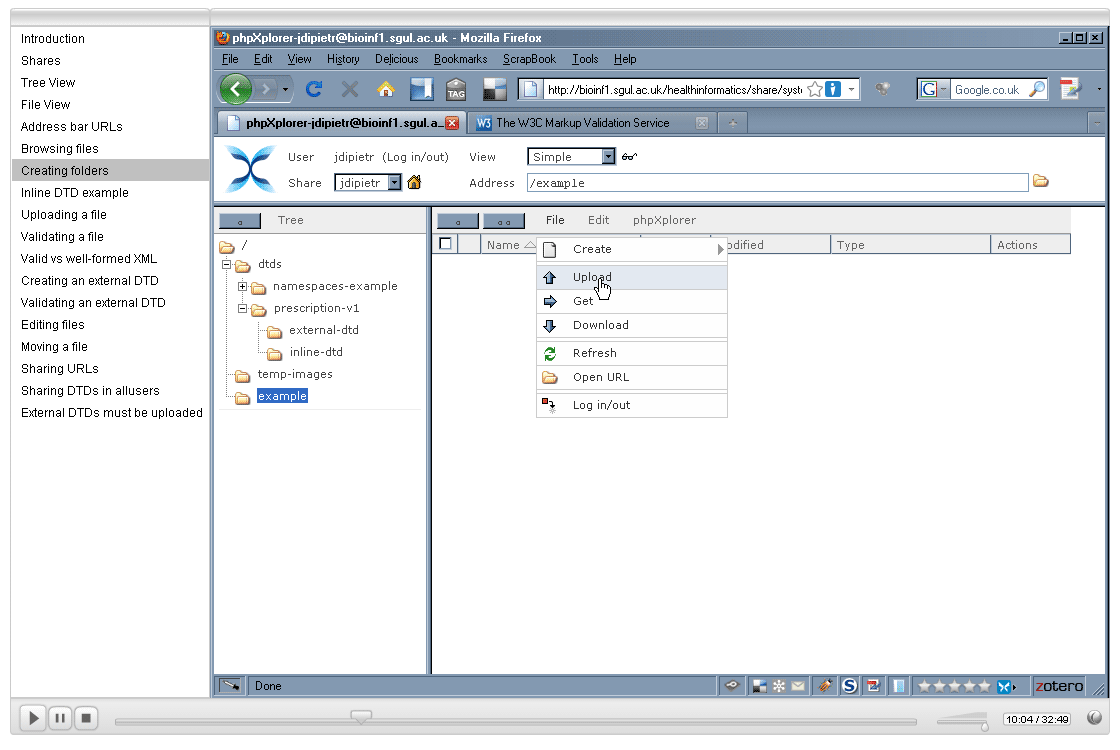
Task: Open the Firefox Bookmarks menu
Action: 461,59
